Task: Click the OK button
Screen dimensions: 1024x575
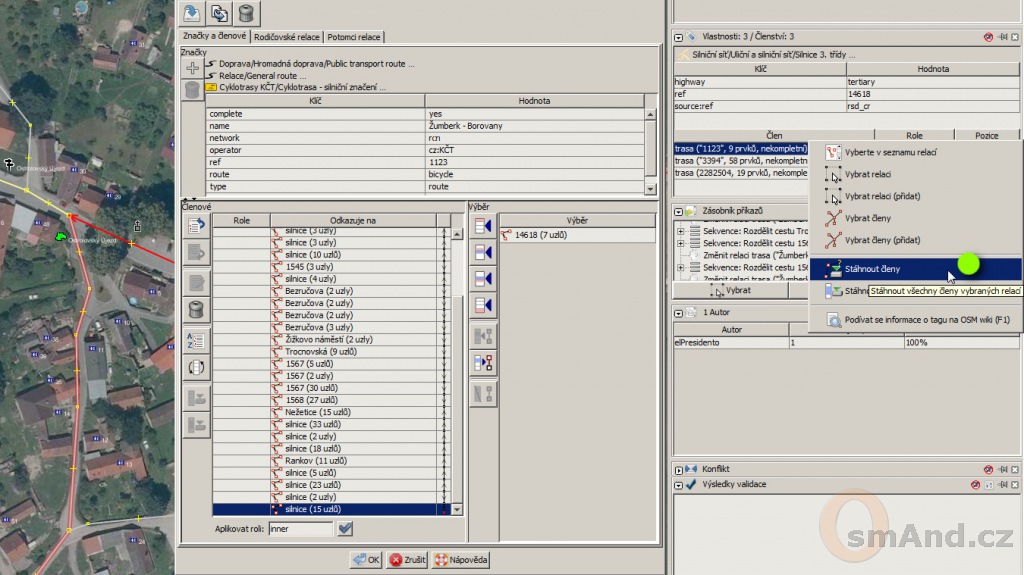Action: click(x=366, y=560)
